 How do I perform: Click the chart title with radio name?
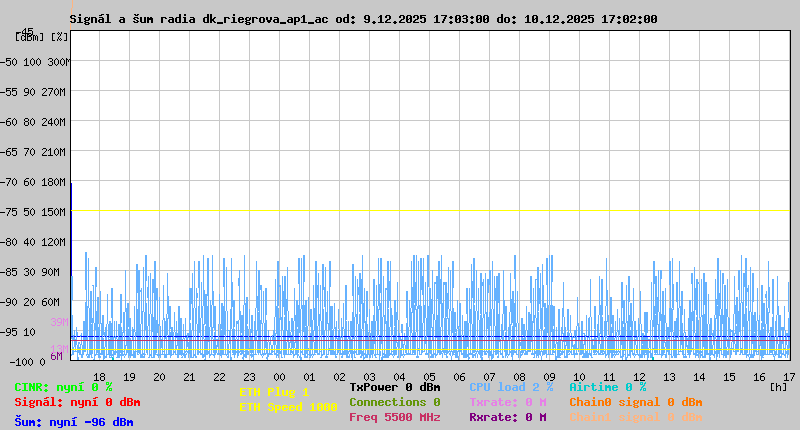[364, 19]
